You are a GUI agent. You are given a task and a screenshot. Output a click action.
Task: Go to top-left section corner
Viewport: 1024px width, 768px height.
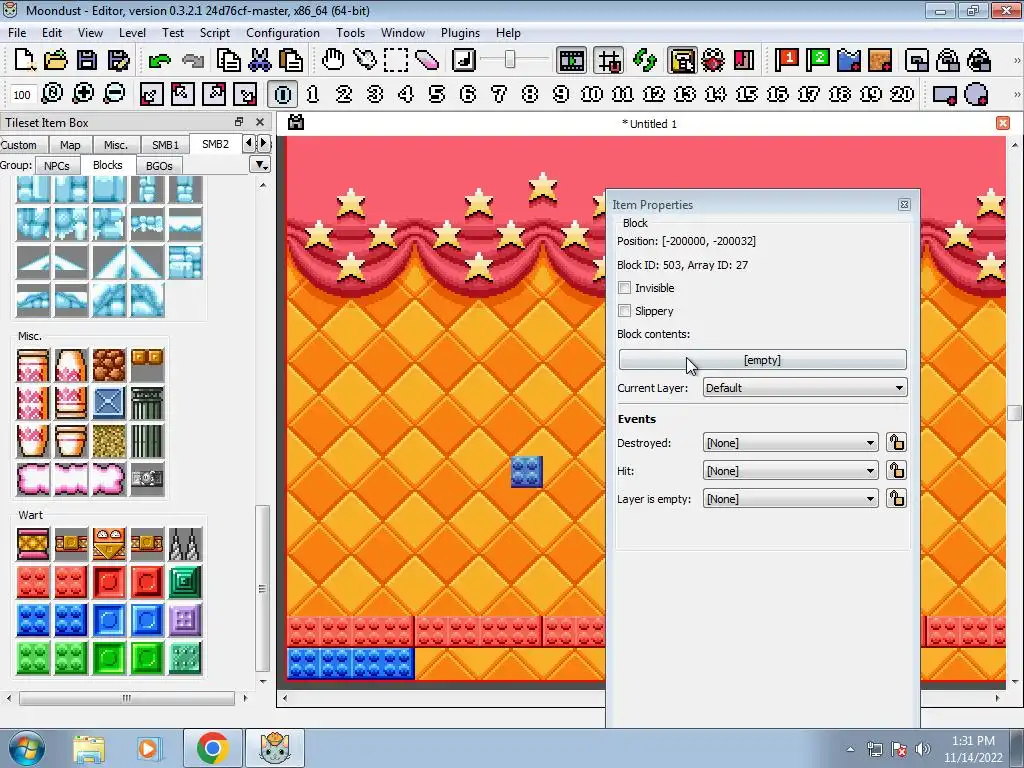(x=182, y=94)
